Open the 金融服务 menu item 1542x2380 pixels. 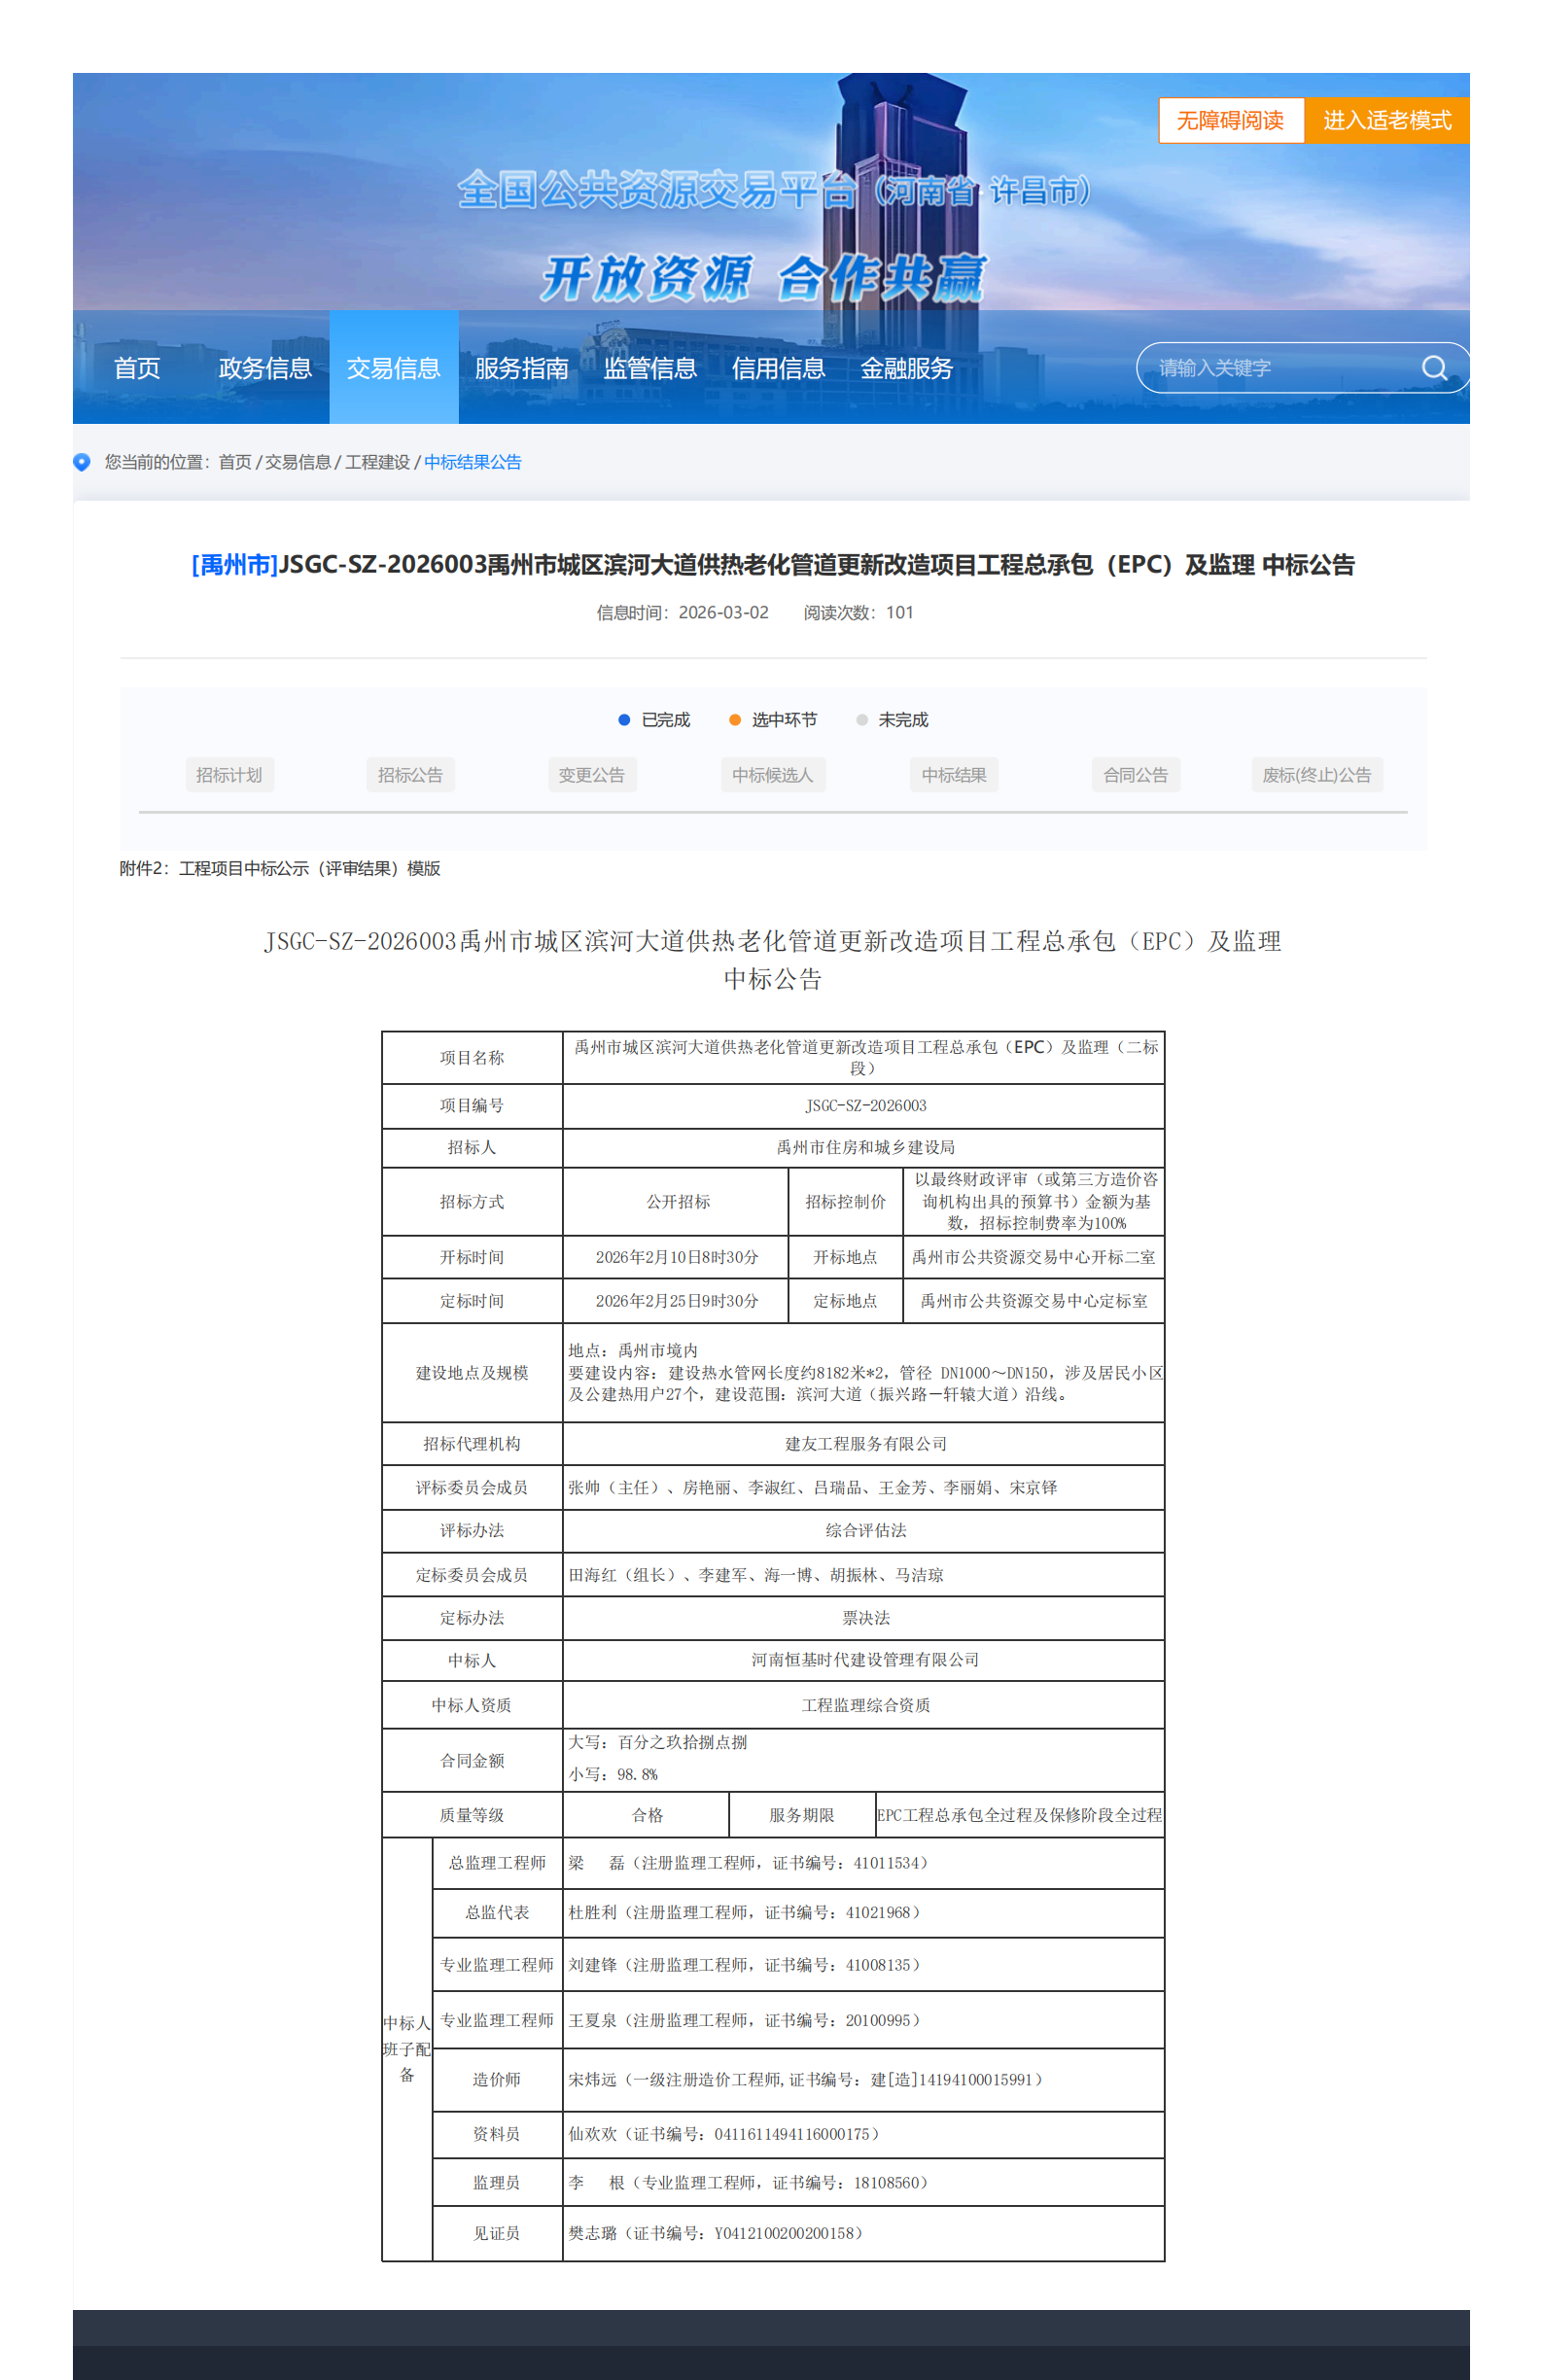906,368
